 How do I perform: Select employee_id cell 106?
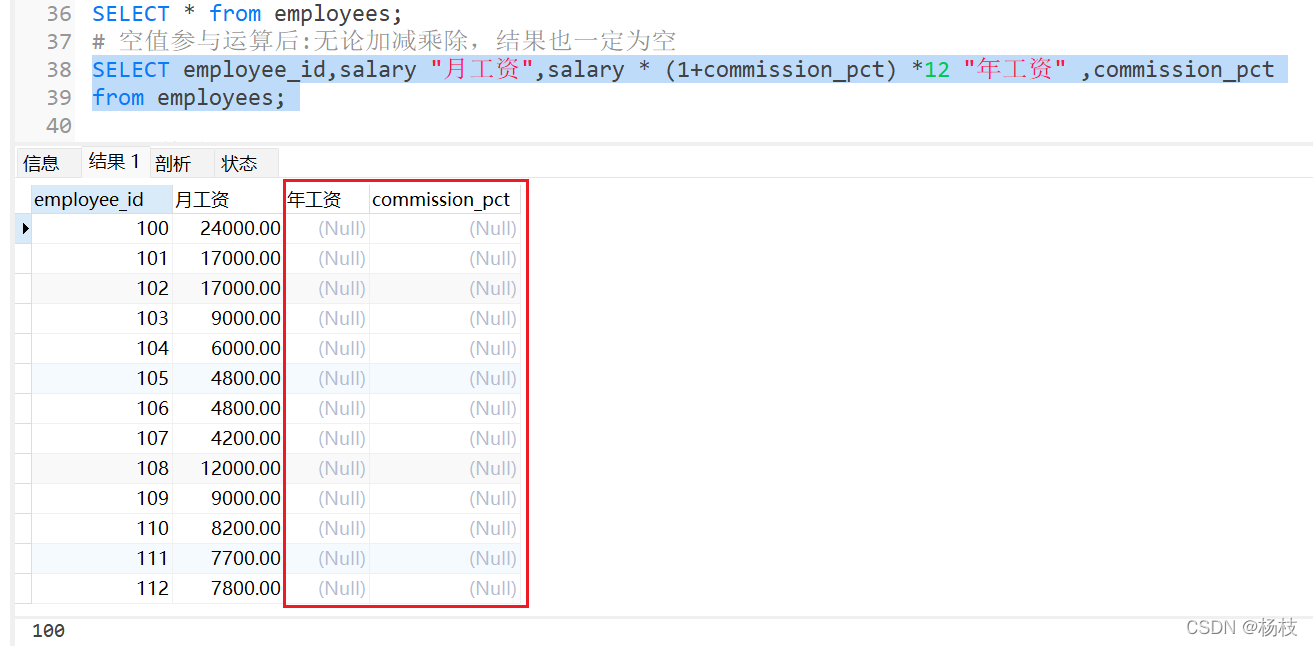click(x=102, y=408)
